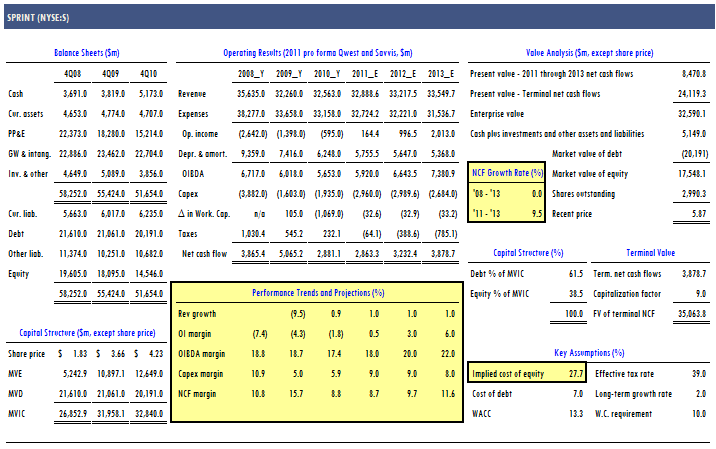Click the FV of terminal NCF value 35,063.8
This screenshot has width=716, height=449.
pos(690,313)
